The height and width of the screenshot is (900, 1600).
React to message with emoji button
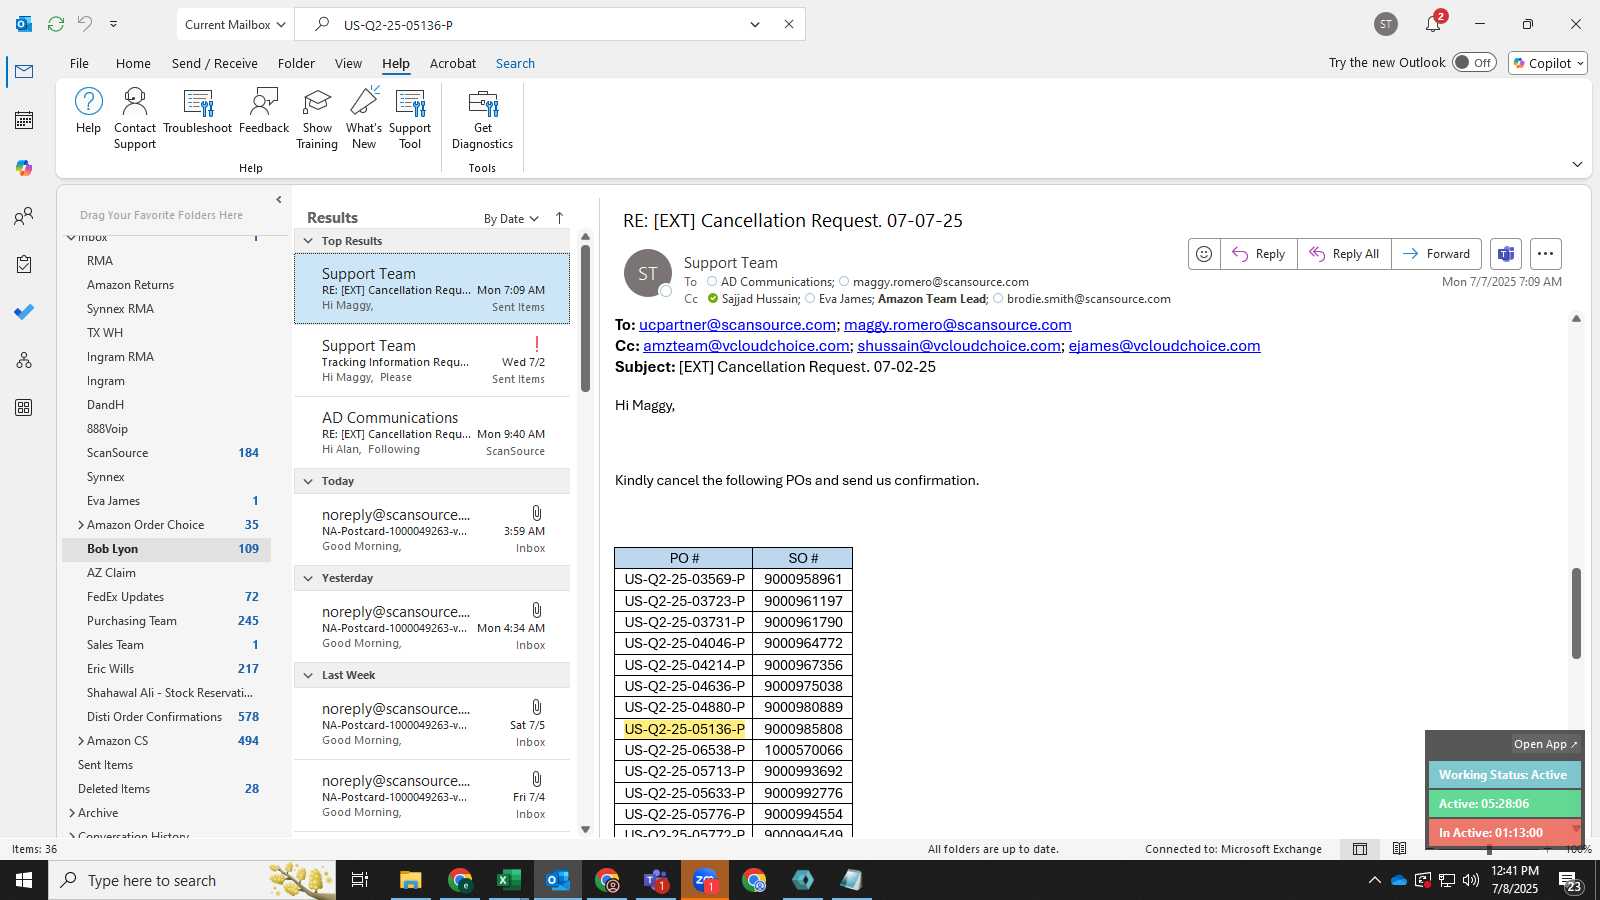tap(1204, 254)
